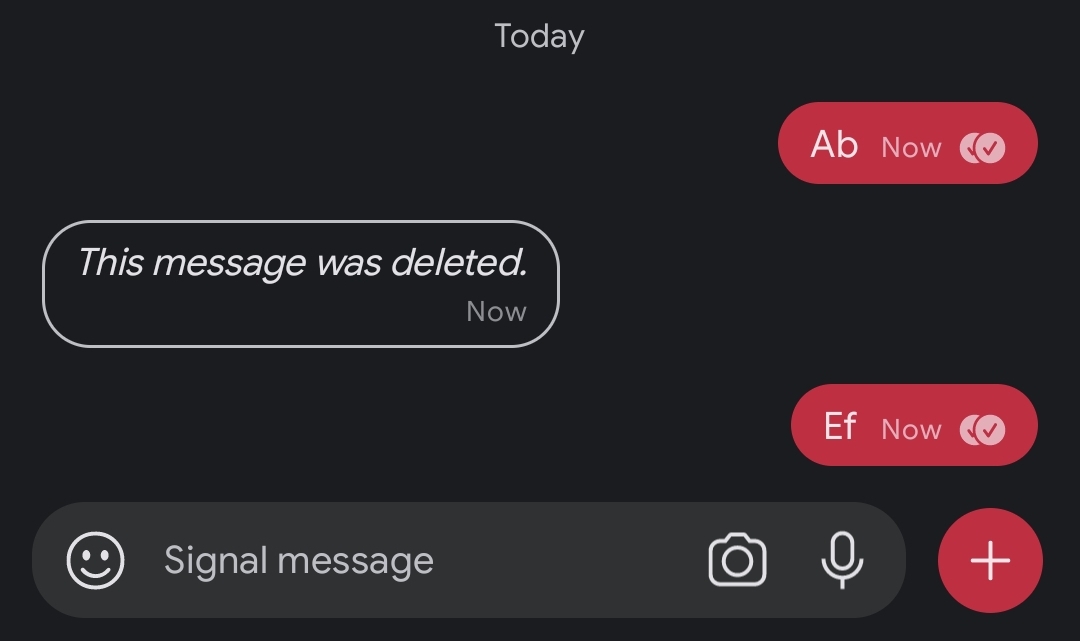
Task: Open attachments with the red plus button
Action: (x=990, y=560)
